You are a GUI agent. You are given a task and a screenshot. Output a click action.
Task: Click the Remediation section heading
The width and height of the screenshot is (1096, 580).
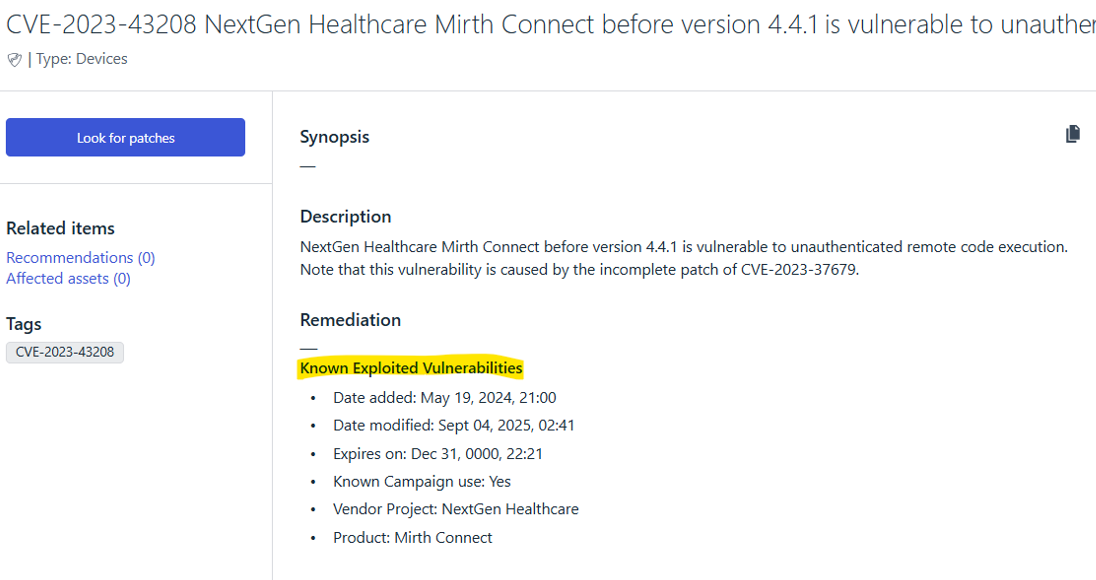pos(350,320)
